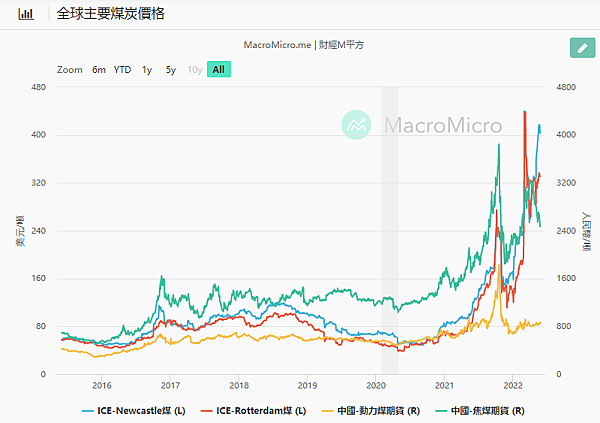The image size is (600, 423).
Task: Open the MacroMicro.me | 財經M平方 subtitle
Action: 304,45
